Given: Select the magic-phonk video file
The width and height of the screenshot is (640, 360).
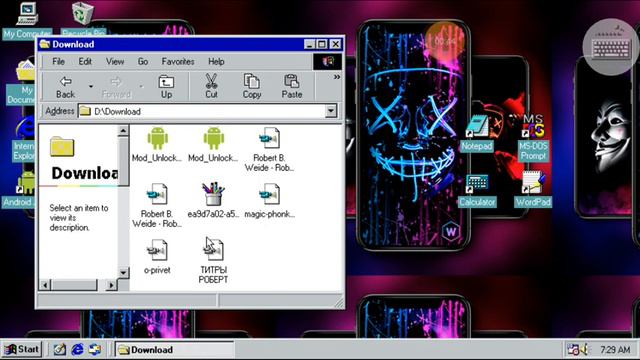Looking at the screenshot, I should click(x=269, y=200).
